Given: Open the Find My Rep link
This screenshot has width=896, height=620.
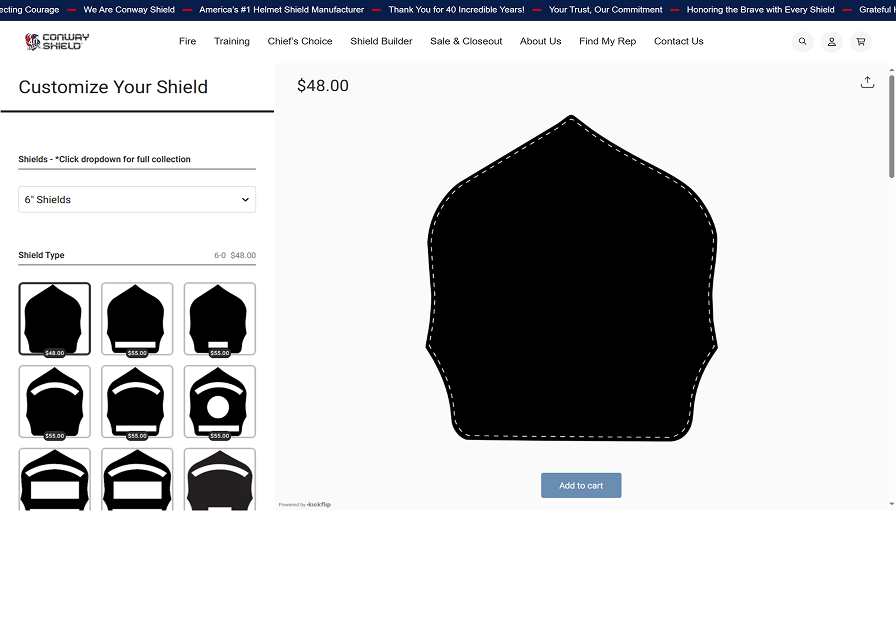Looking at the screenshot, I should point(607,42).
